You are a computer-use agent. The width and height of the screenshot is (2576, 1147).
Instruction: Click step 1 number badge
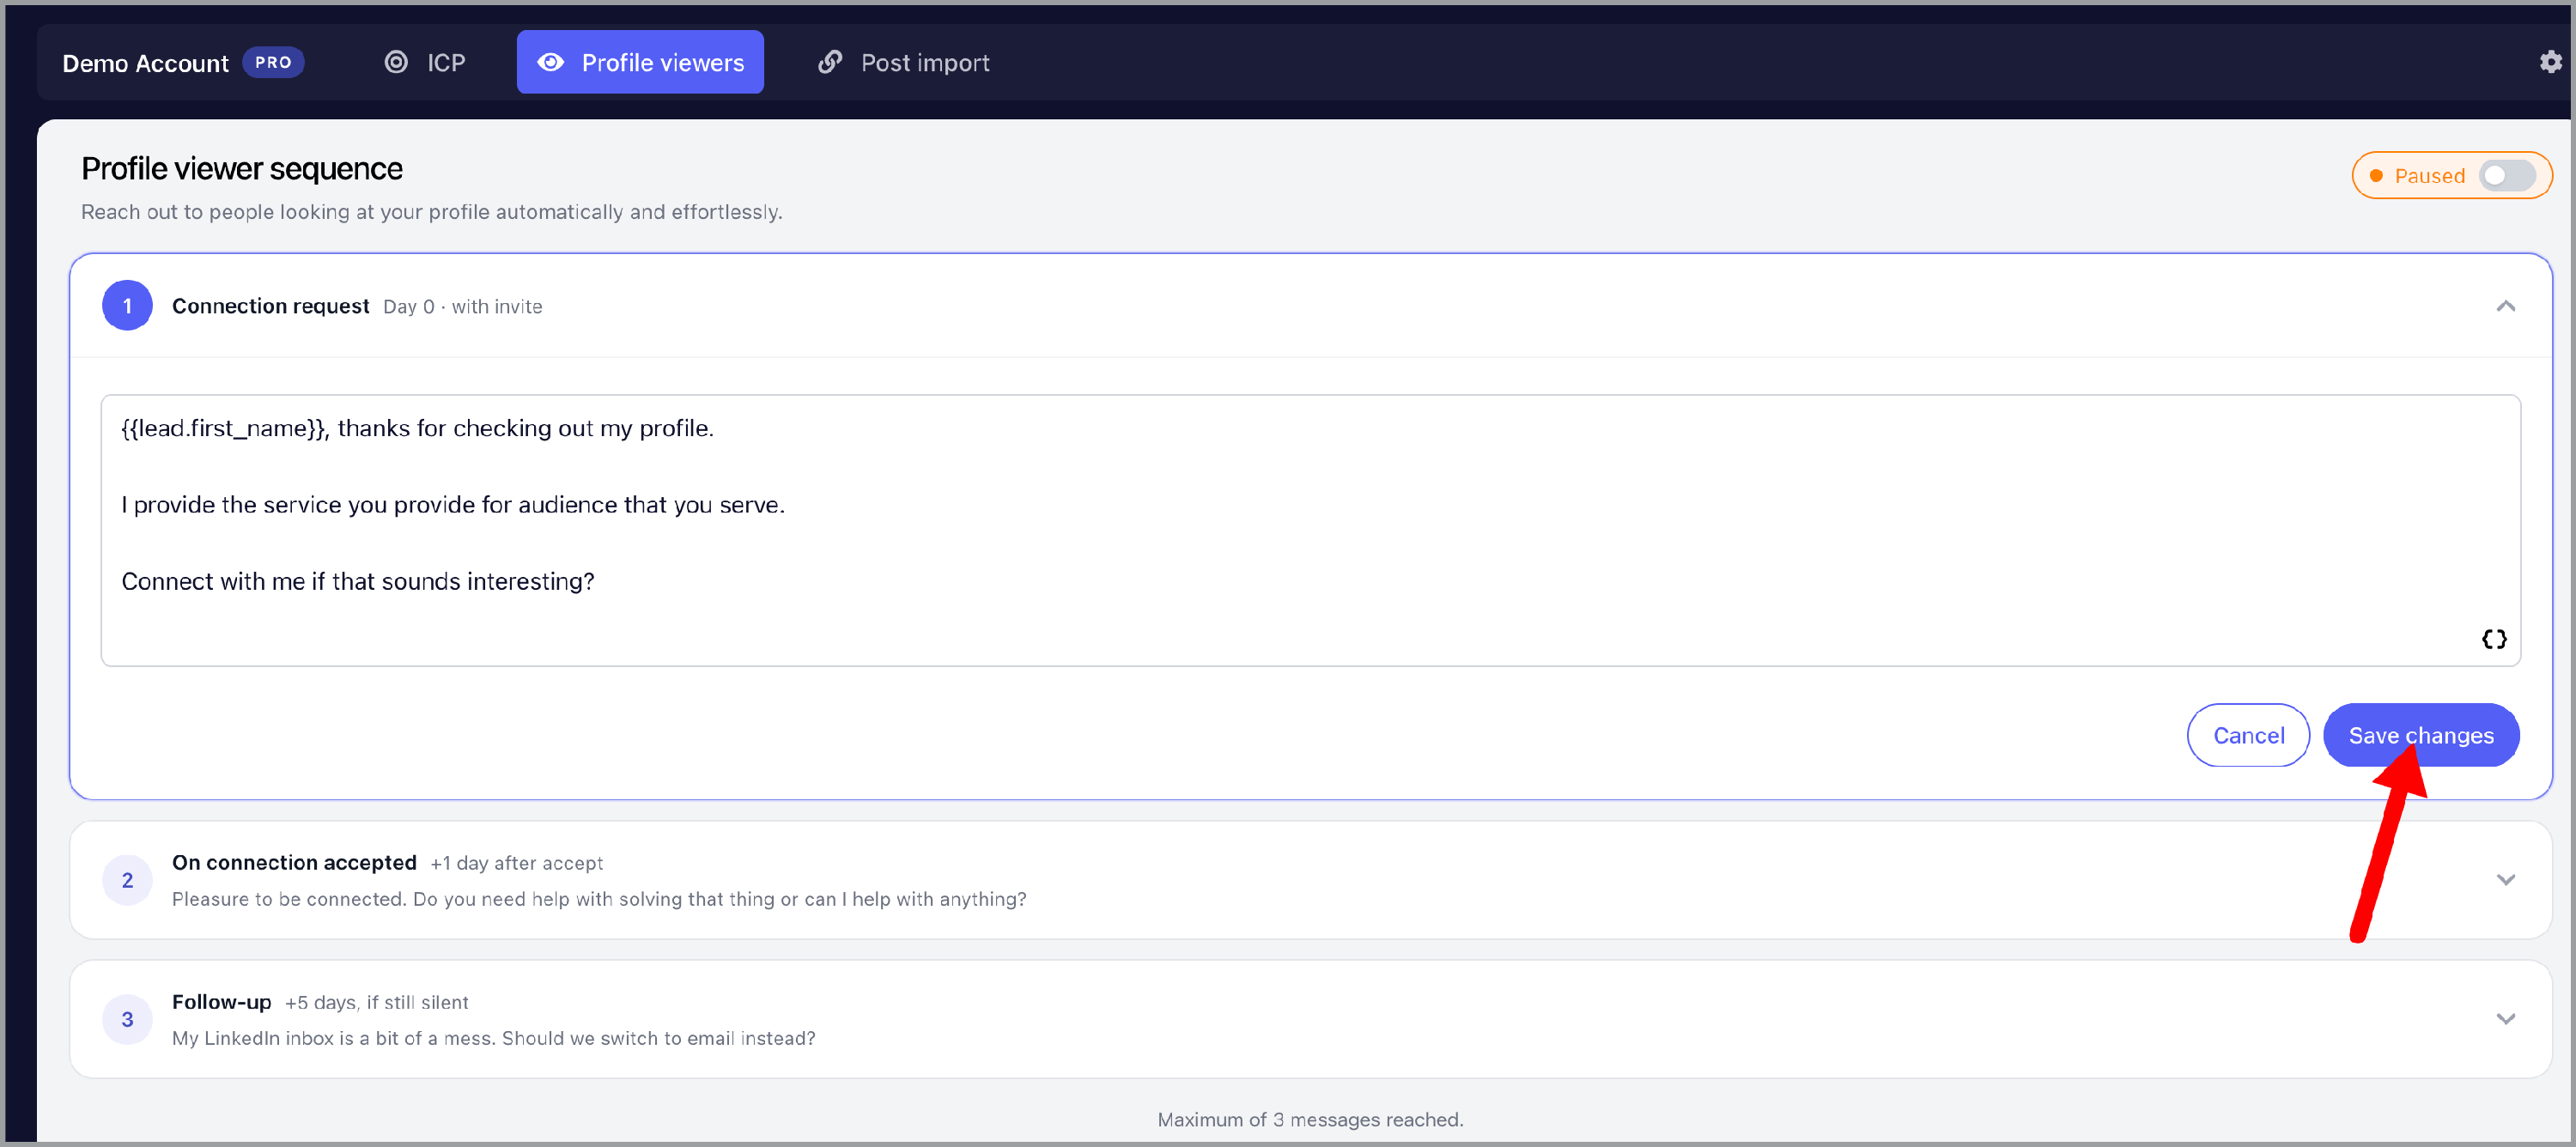[127, 306]
